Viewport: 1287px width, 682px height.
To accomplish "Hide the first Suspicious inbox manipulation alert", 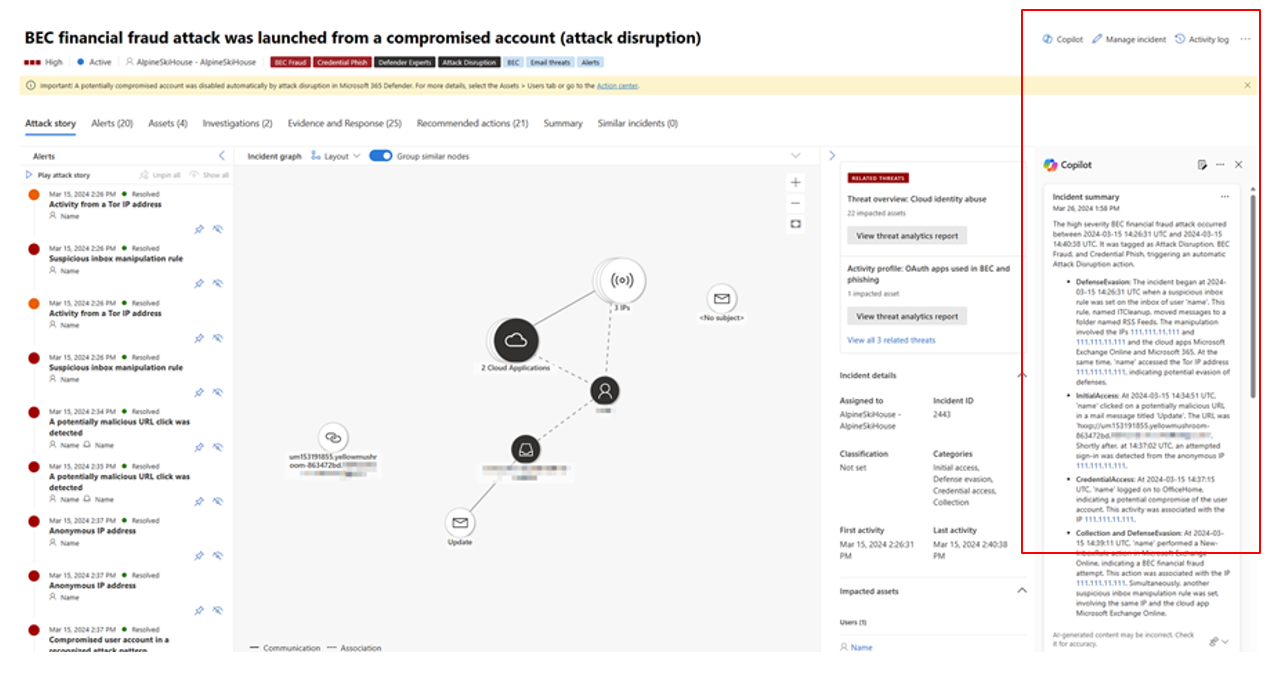I will [218, 284].
